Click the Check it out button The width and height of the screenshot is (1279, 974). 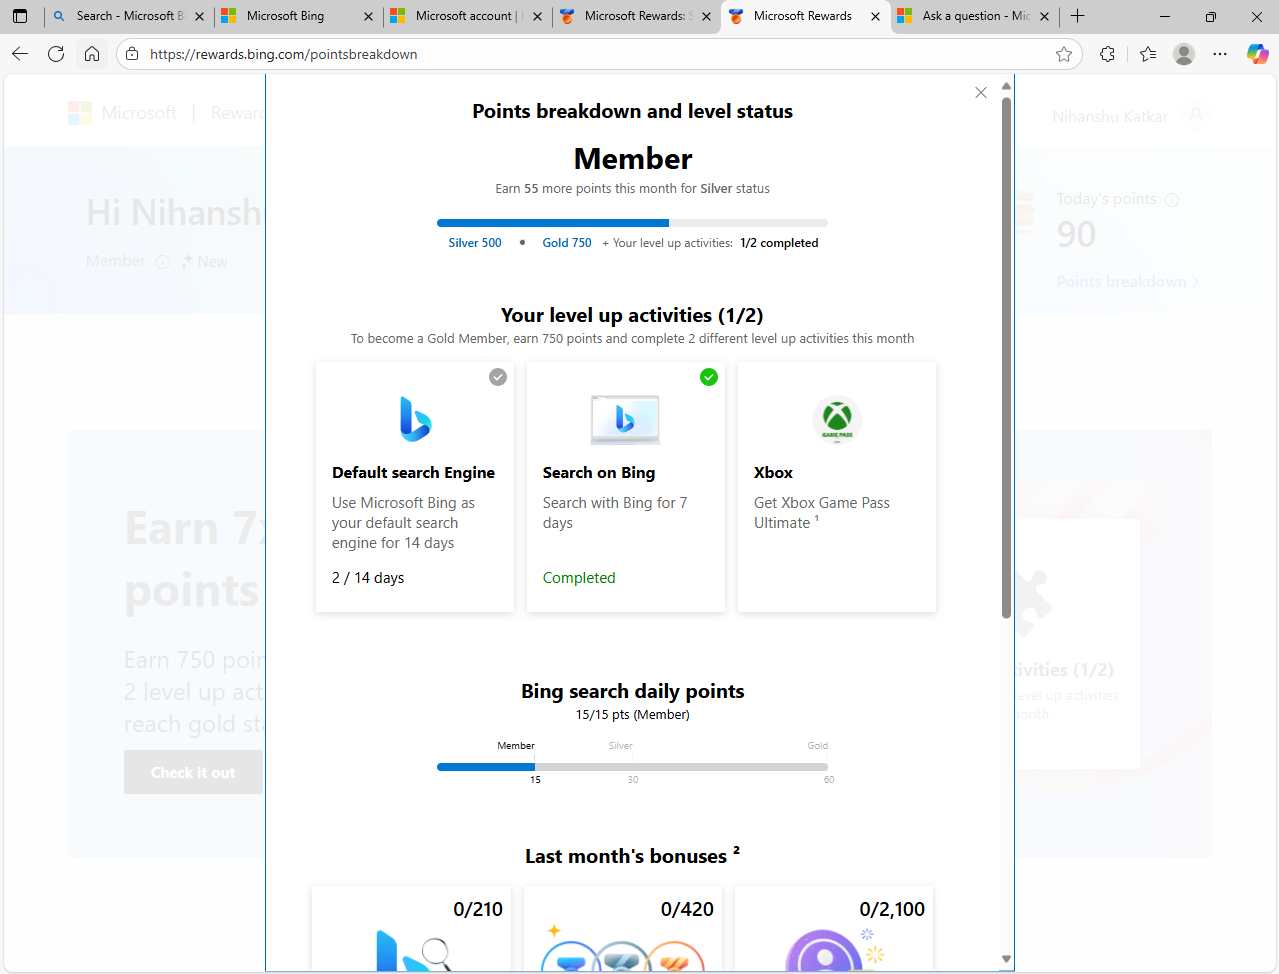(193, 771)
